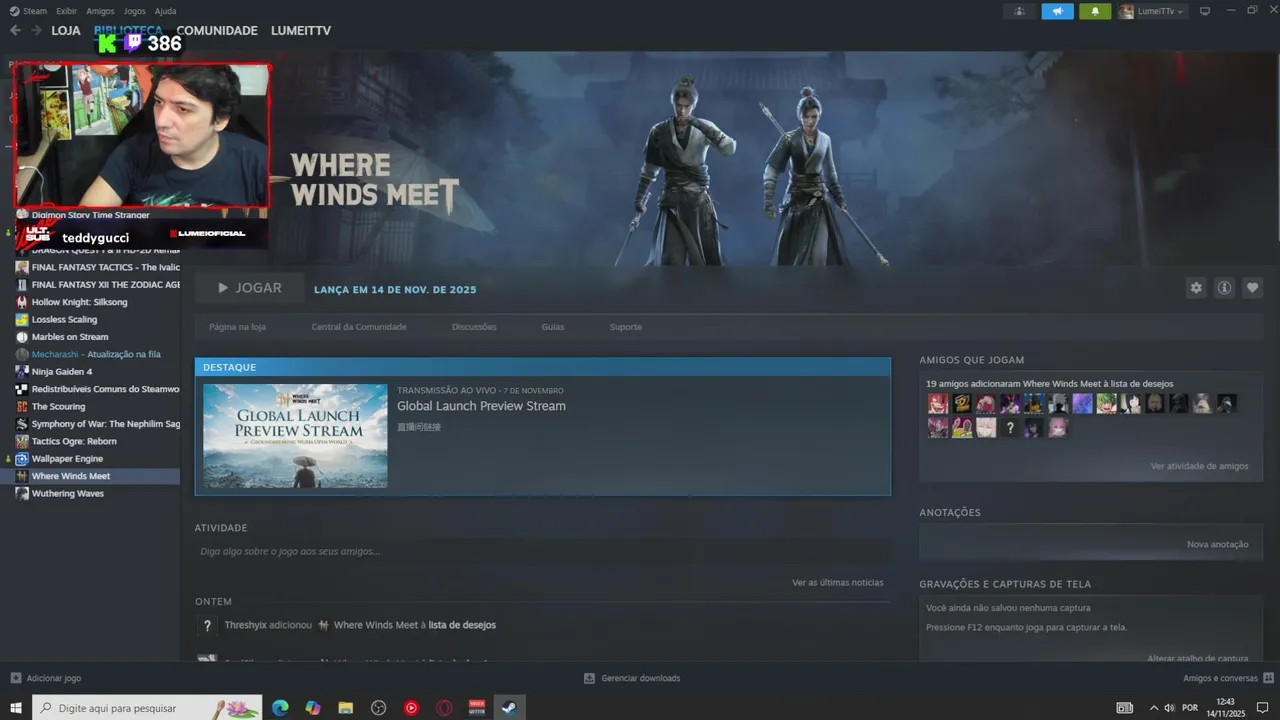Screen dimensions: 1280x720
Task: Click POR language indicator in tray
Action: pos(1190,708)
